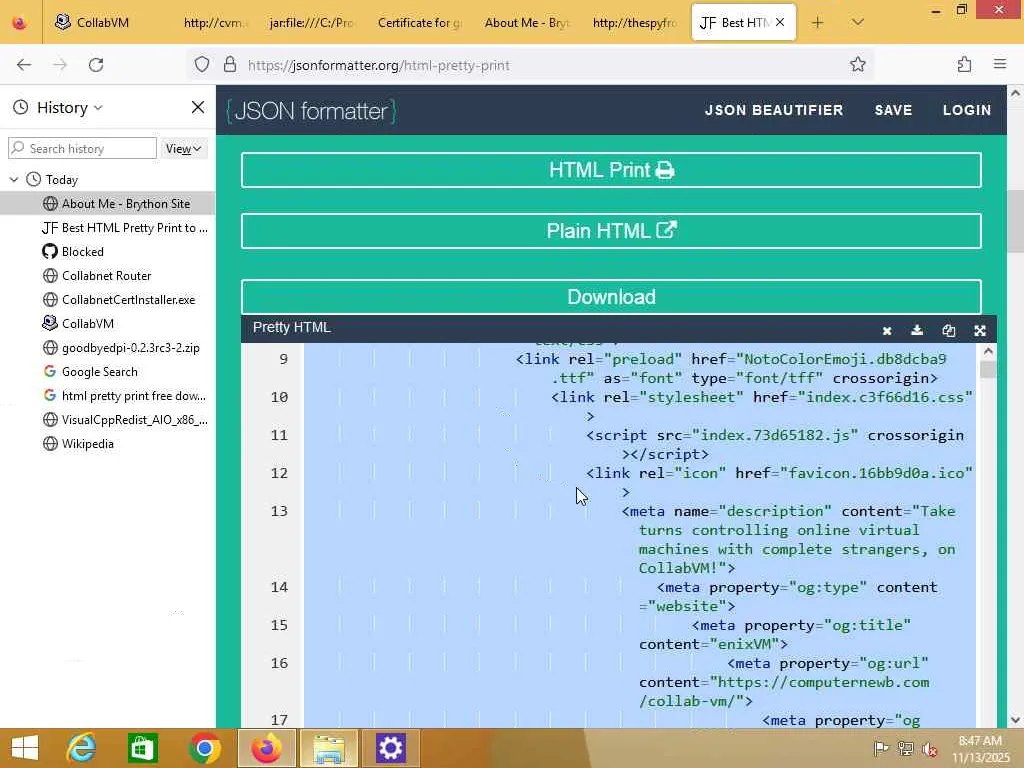Viewport: 1024px width, 768px height.
Task: Close the Best HTML tab
Action: (x=780, y=22)
